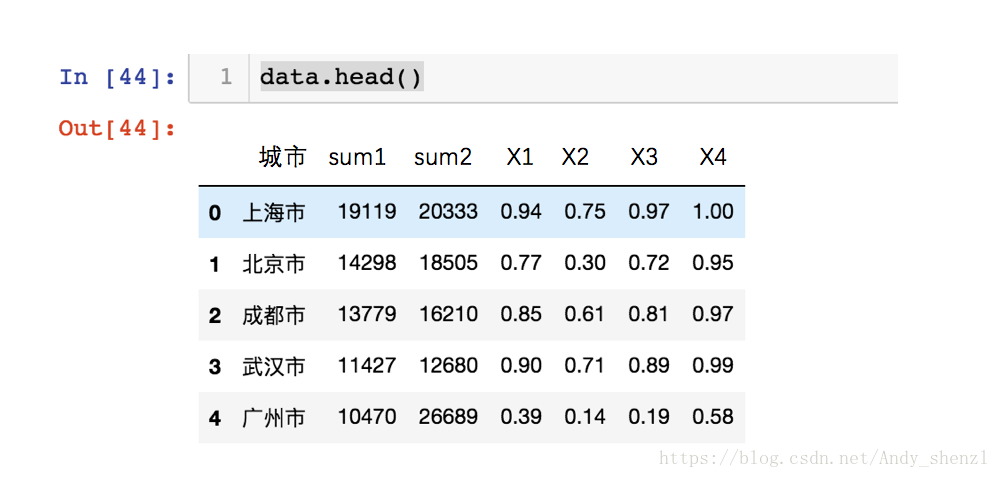The width and height of the screenshot is (1000, 478).
Task: Select the 武汉市 cell
Action: coord(274,366)
